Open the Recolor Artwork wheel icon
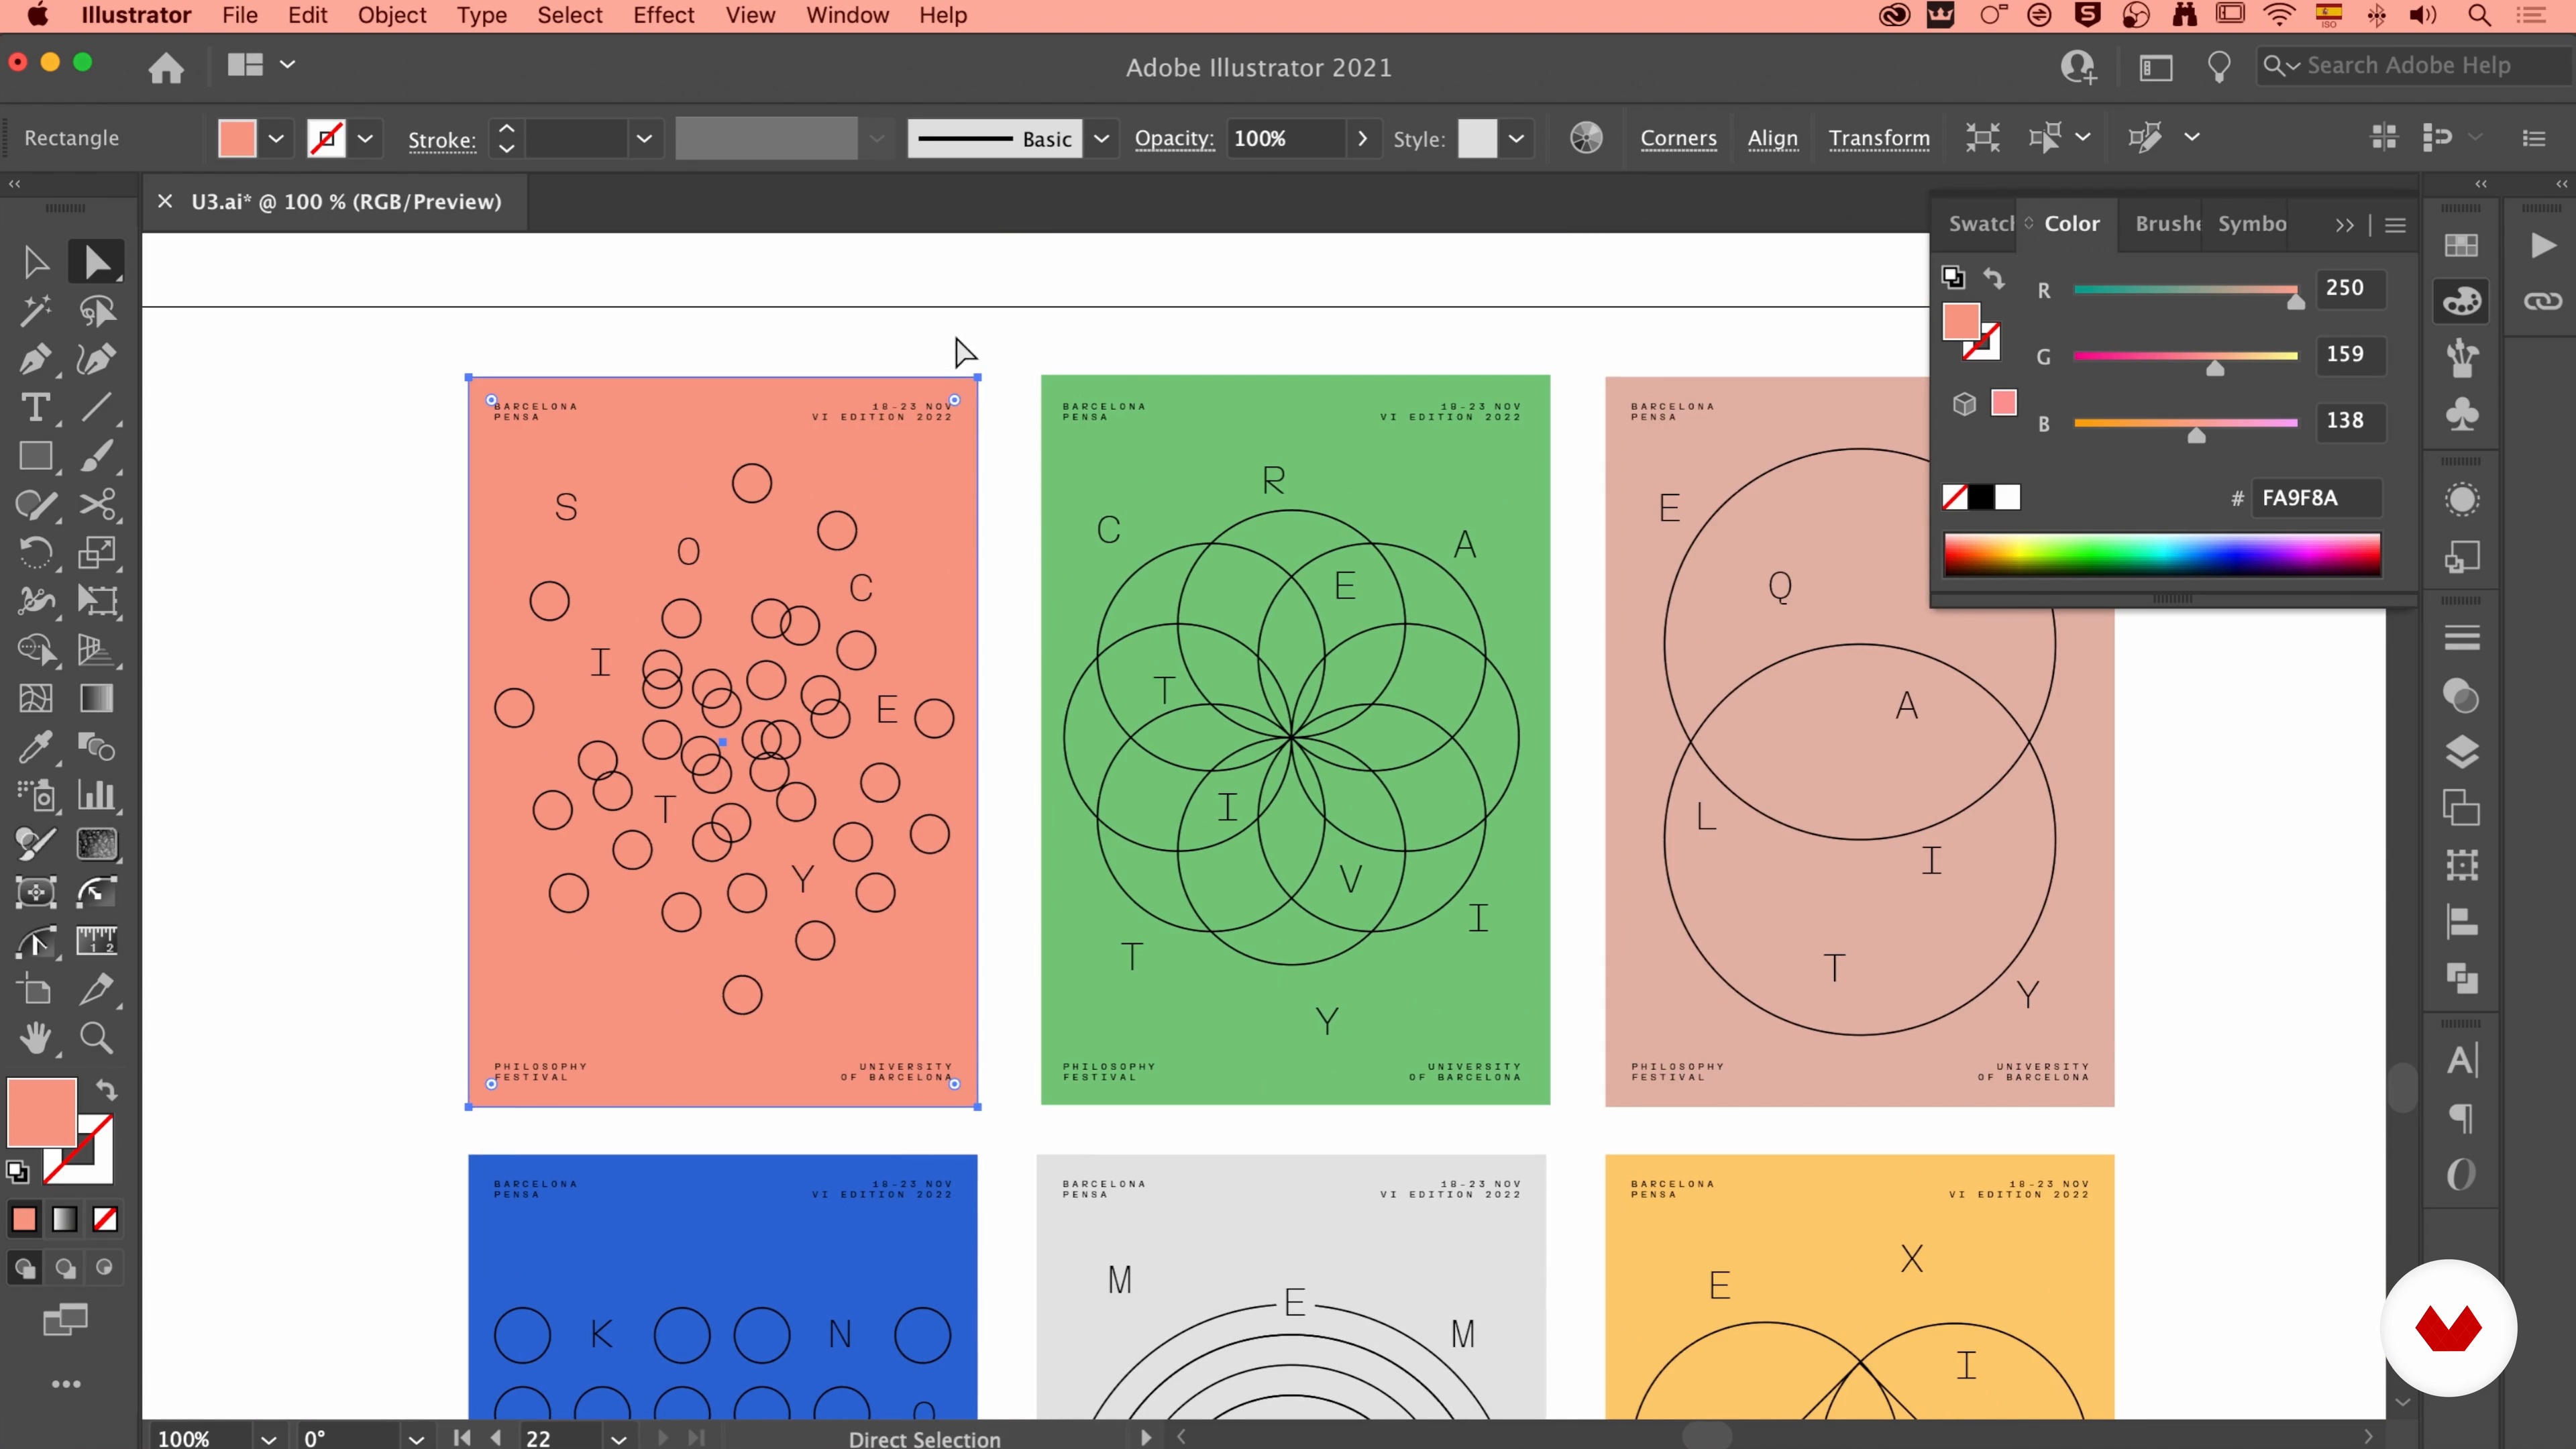The image size is (2576, 1449). 1586,138
